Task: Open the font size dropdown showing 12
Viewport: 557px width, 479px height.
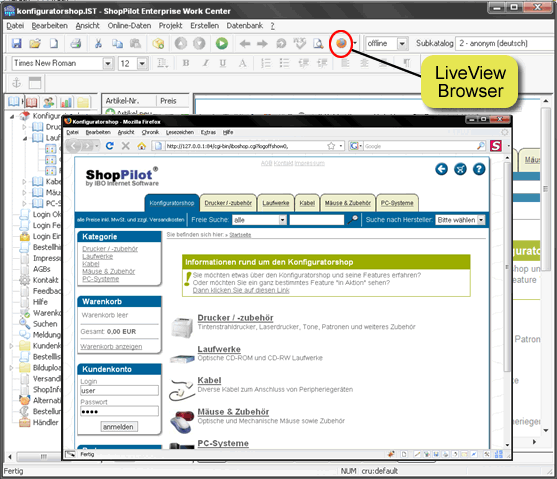Action: click(142, 64)
